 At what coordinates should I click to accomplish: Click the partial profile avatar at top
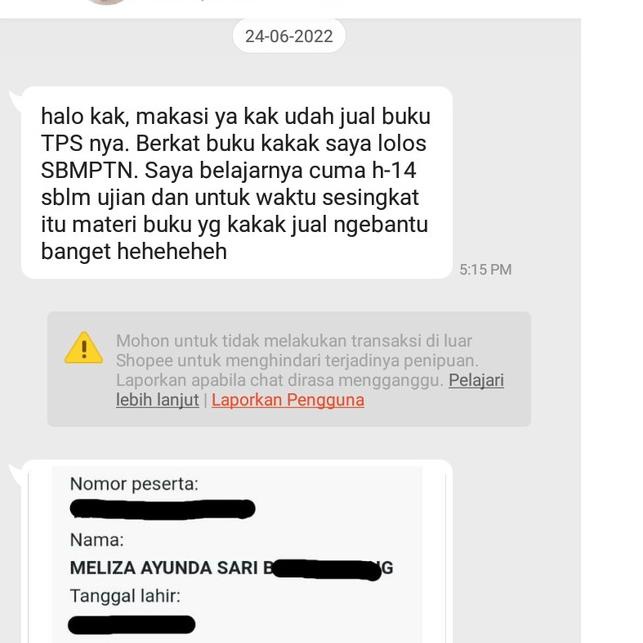[x=107, y=2]
